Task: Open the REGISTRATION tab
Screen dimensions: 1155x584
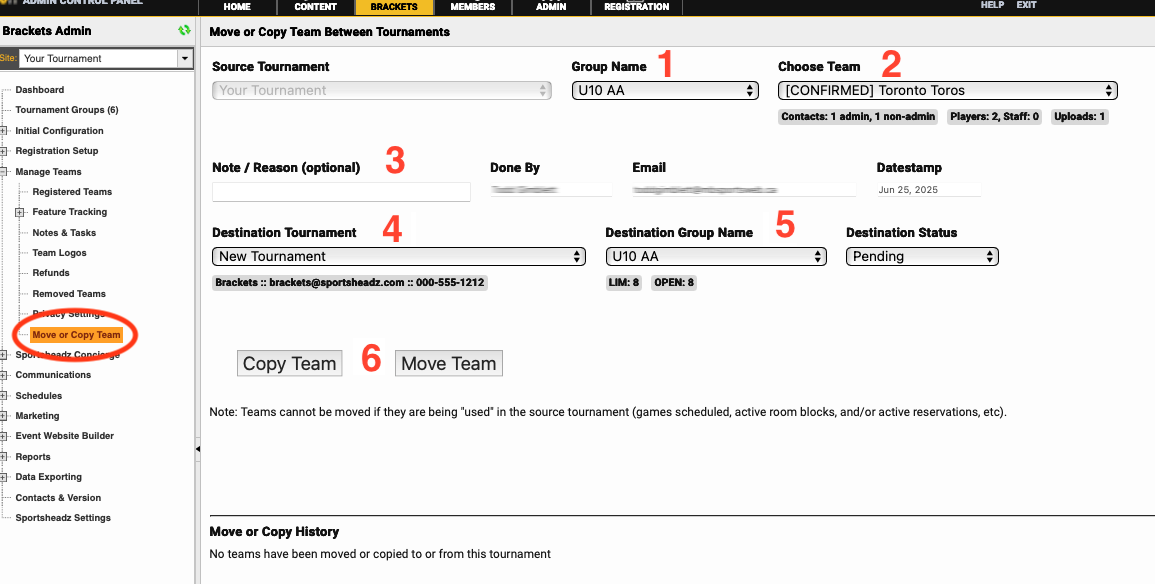Action: pyautogui.click(x=636, y=7)
